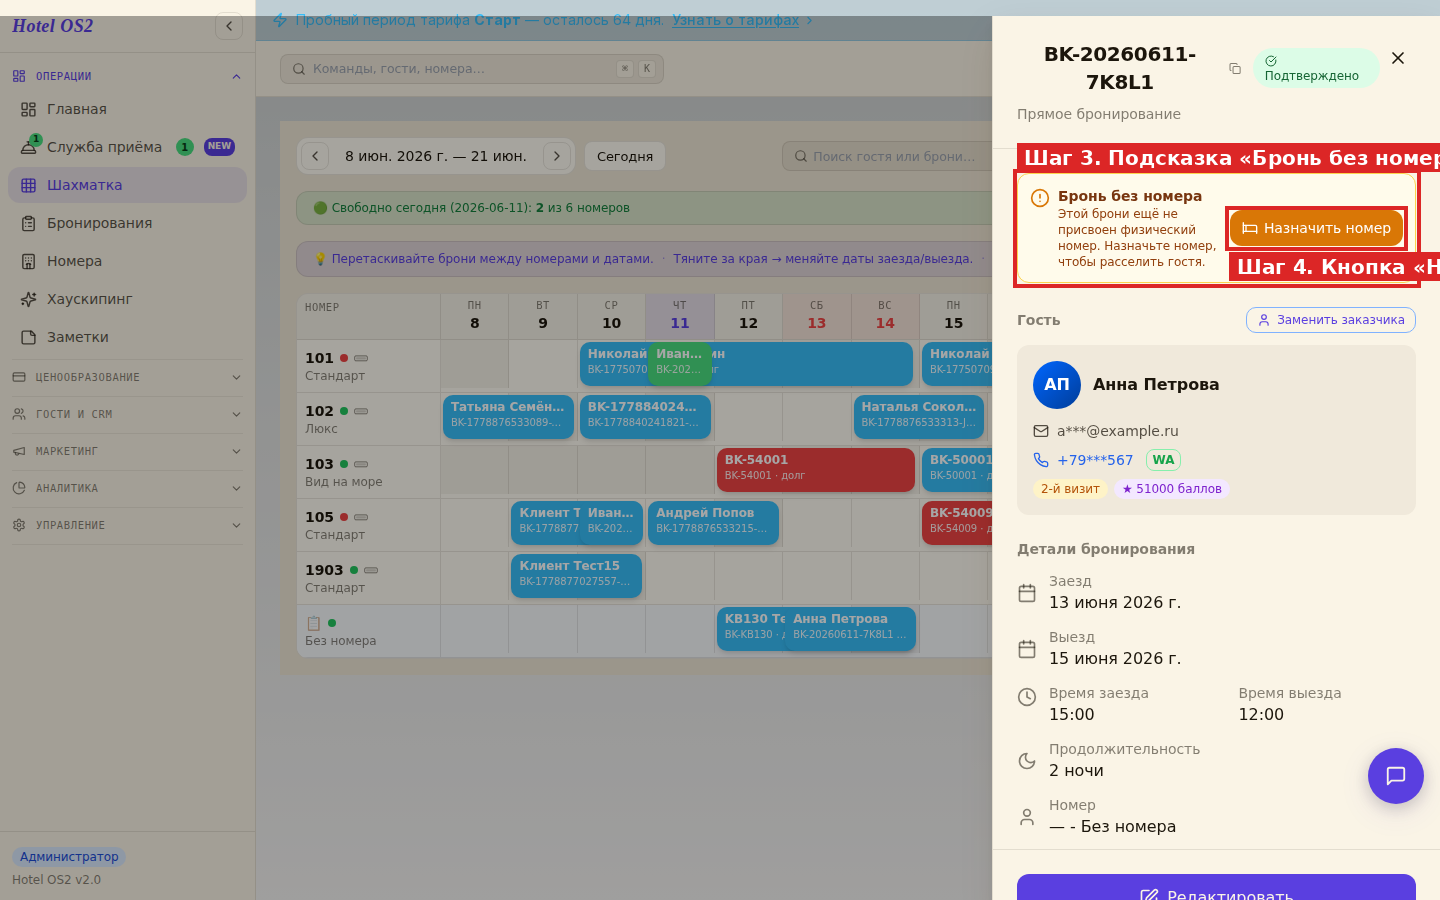Viewport: 1440px width, 900px height.
Task: Go to next date range arrow
Action: [x=557, y=156]
